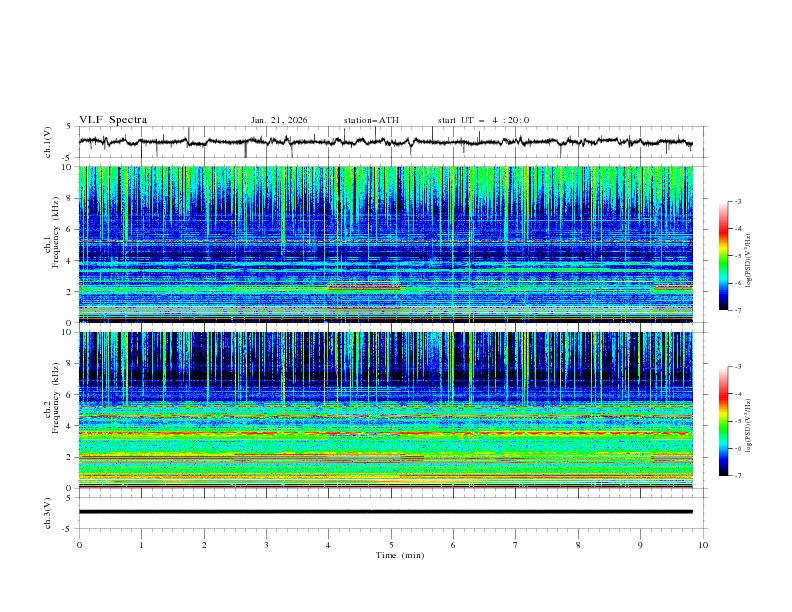
Task: Click the time axis tick label "3"
Action: point(266,545)
